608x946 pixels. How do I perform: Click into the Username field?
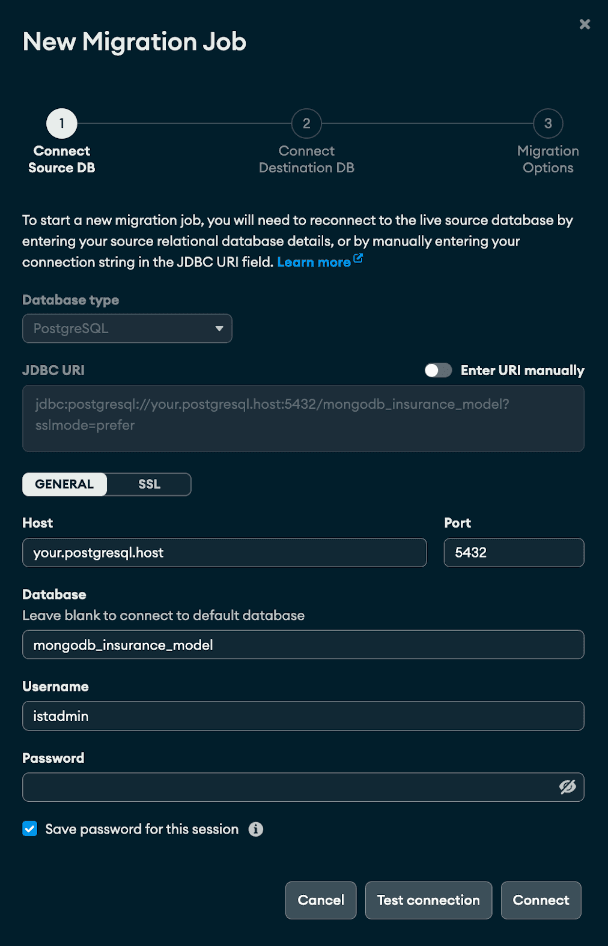(303, 716)
